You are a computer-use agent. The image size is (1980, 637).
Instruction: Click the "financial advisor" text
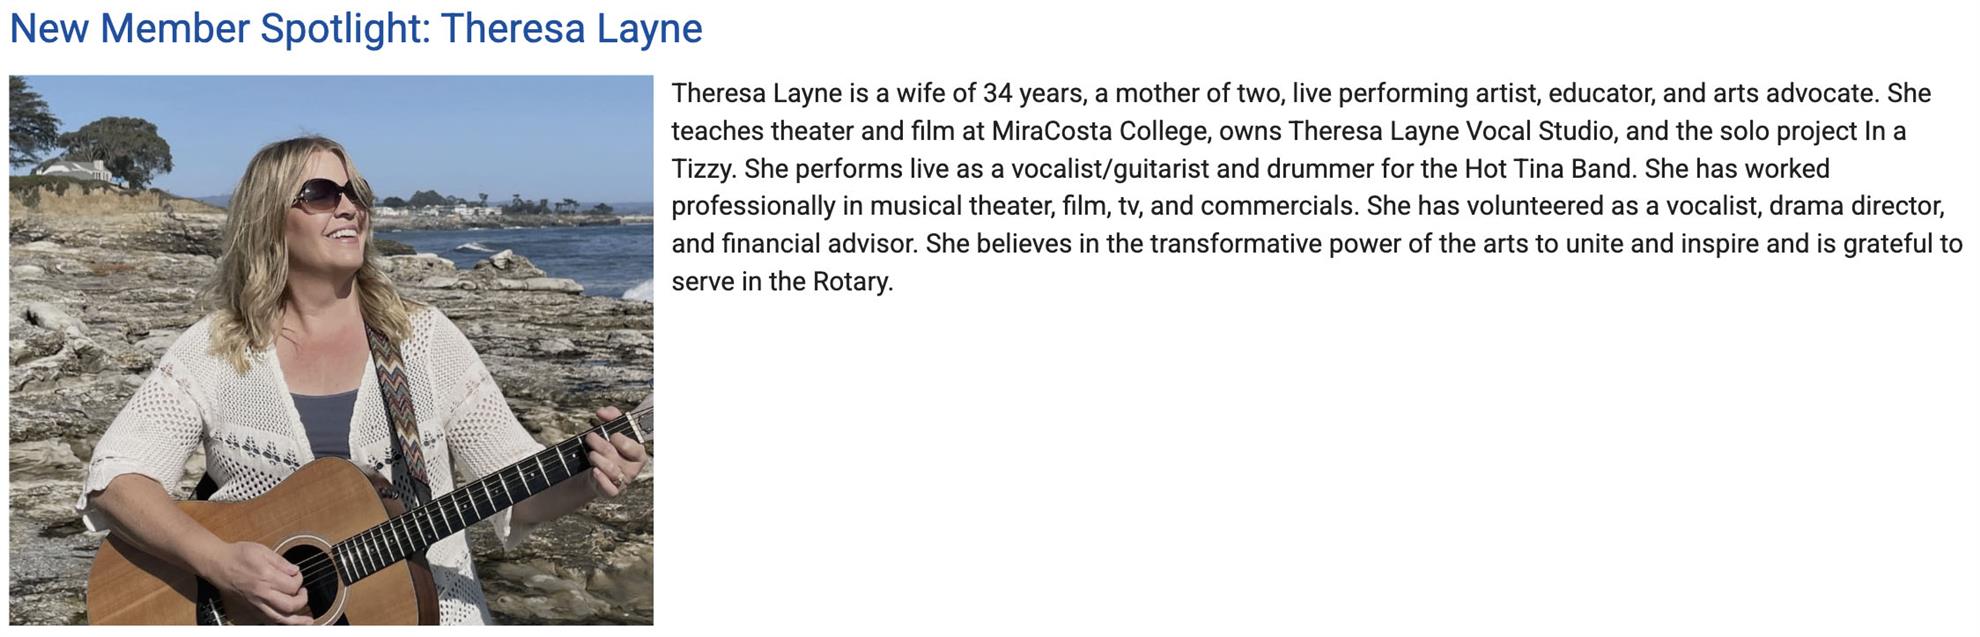click(x=818, y=244)
